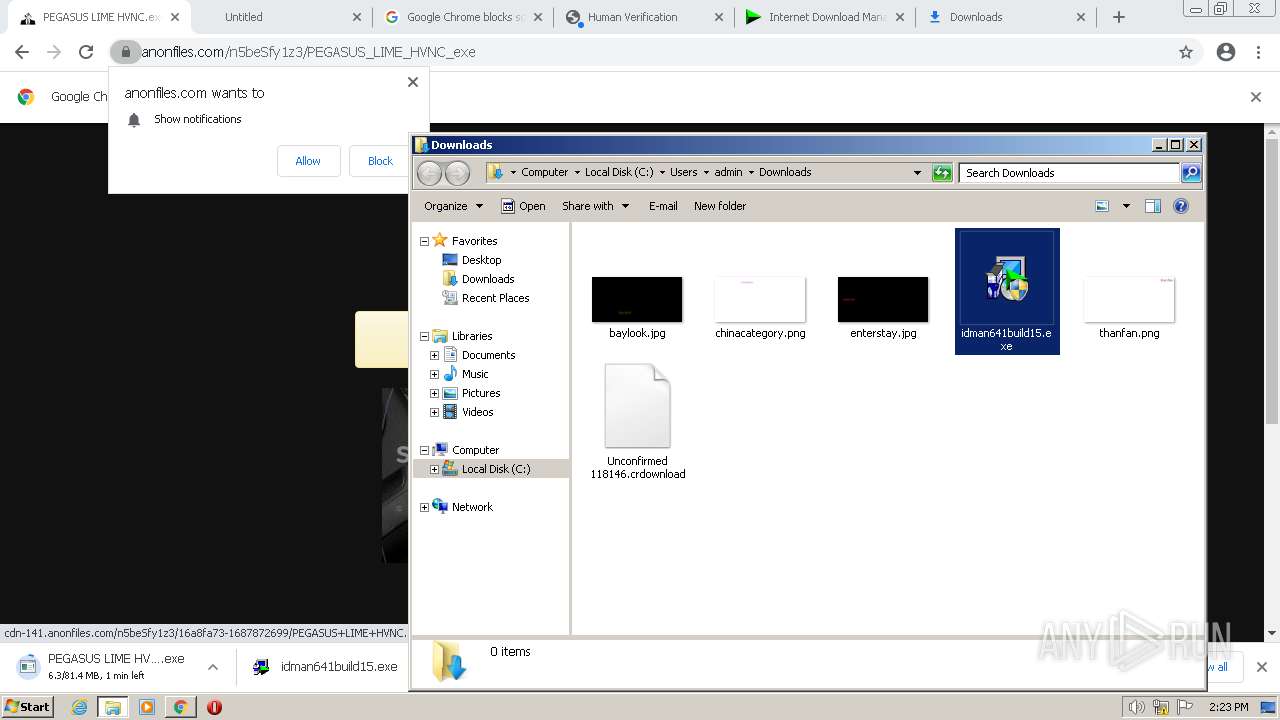Collapse the Libraries group

tap(424, 336)
